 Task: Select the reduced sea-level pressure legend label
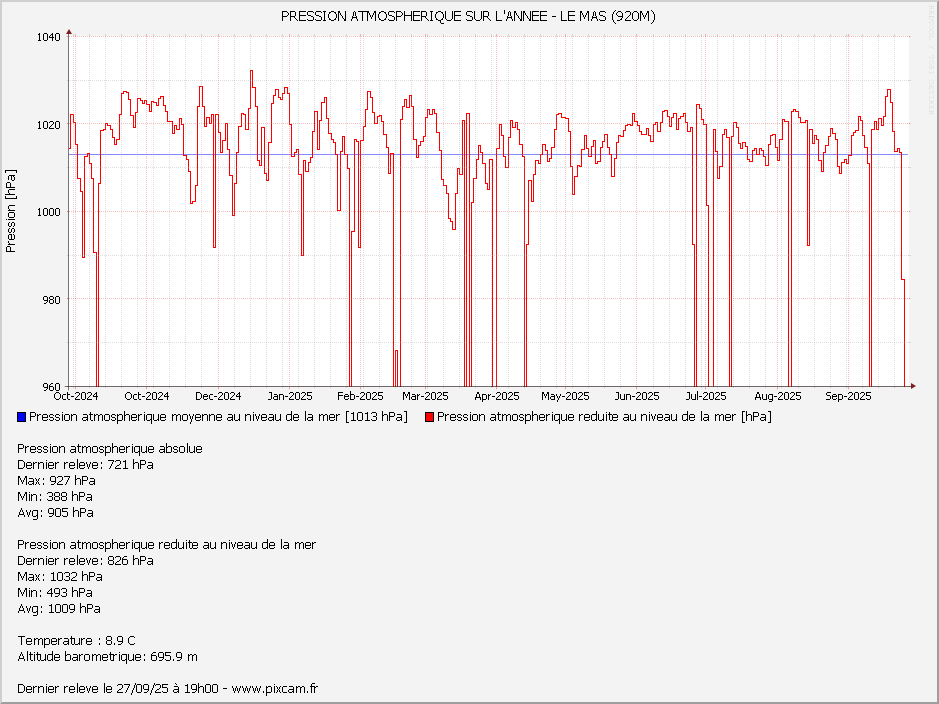coord(604,417)
